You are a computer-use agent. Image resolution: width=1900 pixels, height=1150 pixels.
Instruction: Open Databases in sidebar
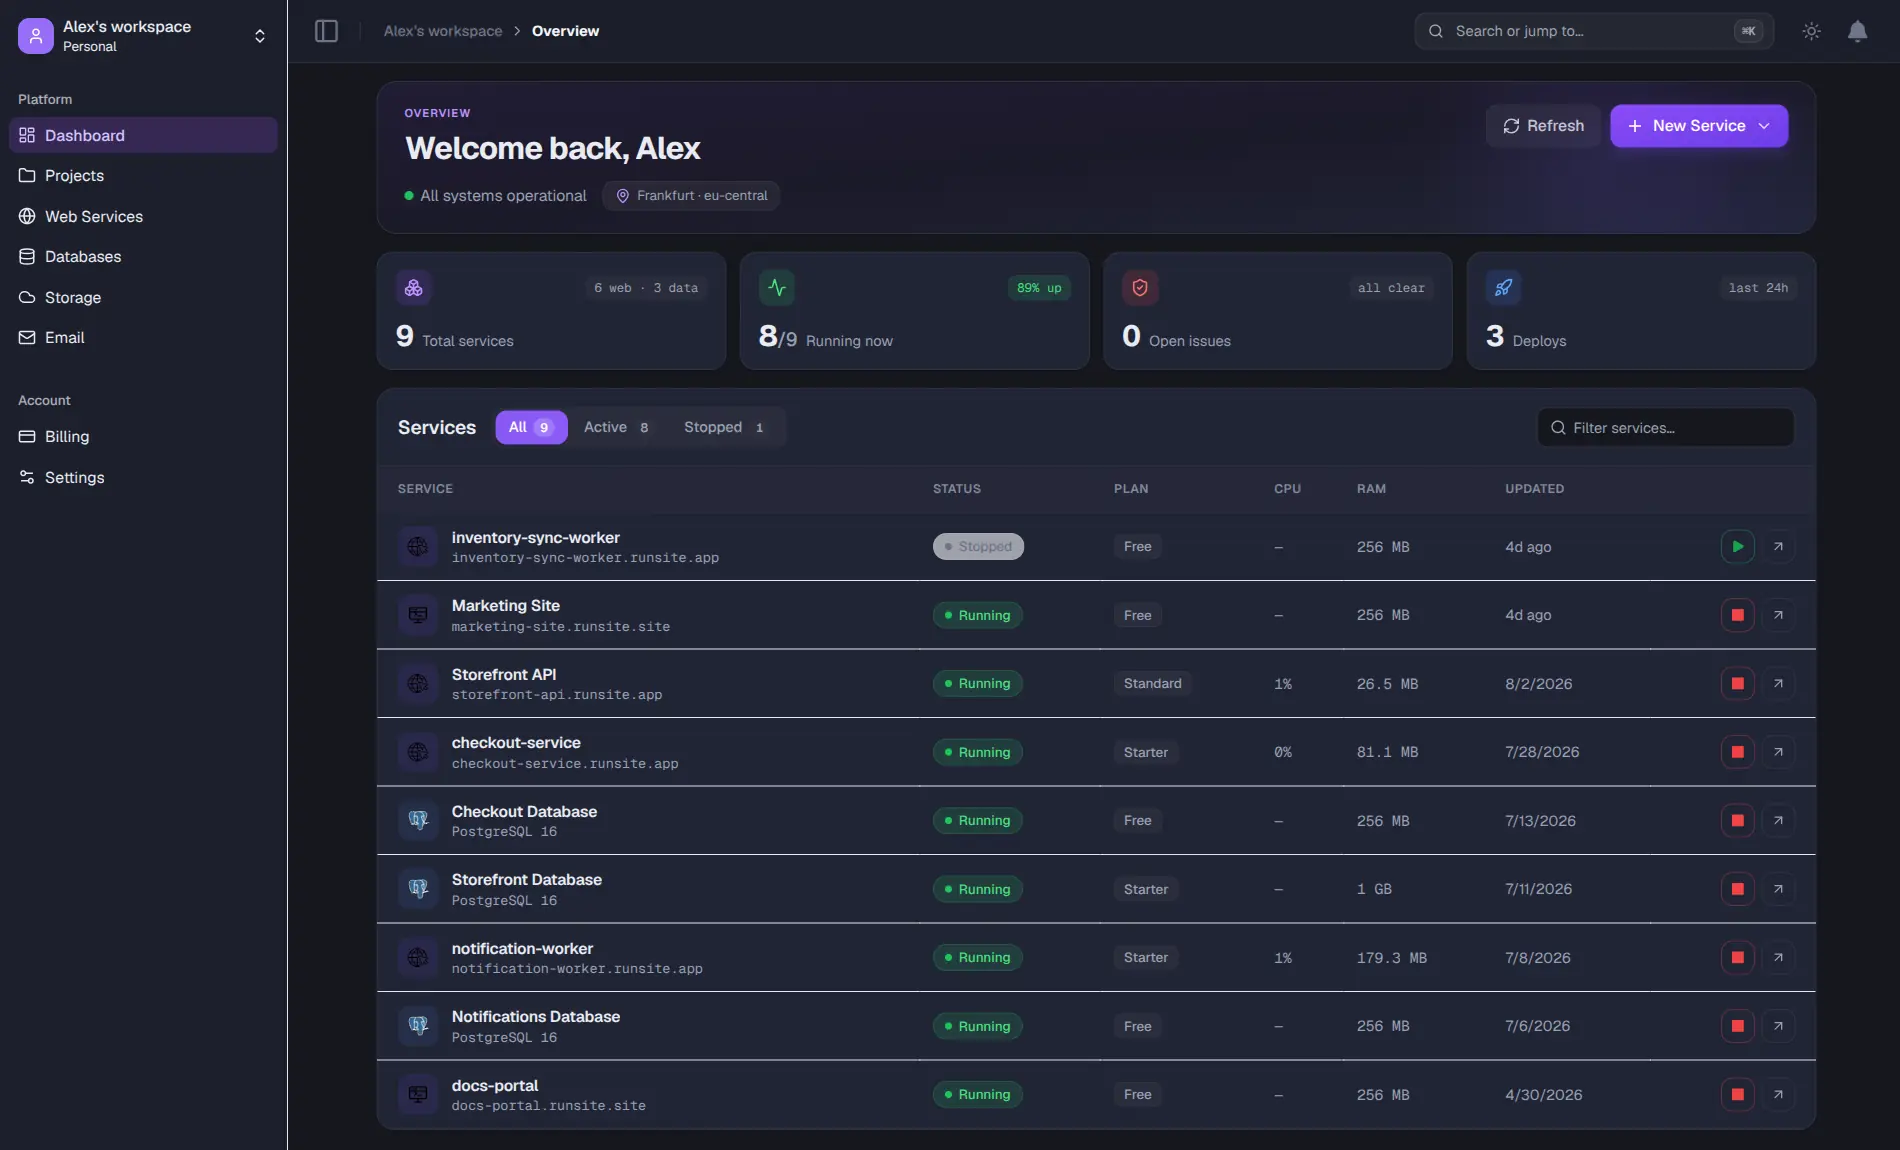[x=143, y=257]
